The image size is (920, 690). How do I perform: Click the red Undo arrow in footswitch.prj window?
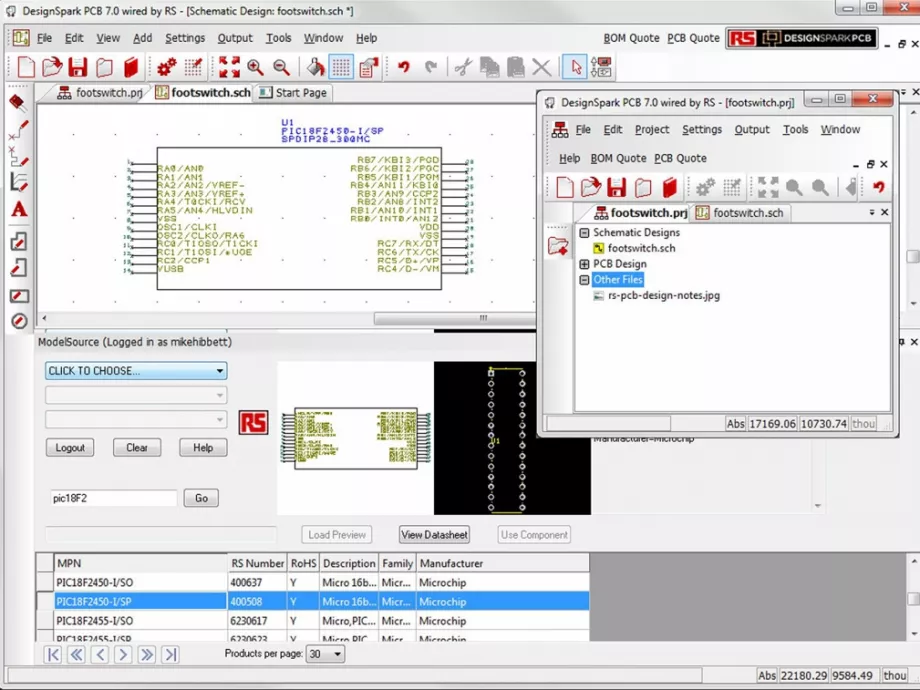(878, 188)
